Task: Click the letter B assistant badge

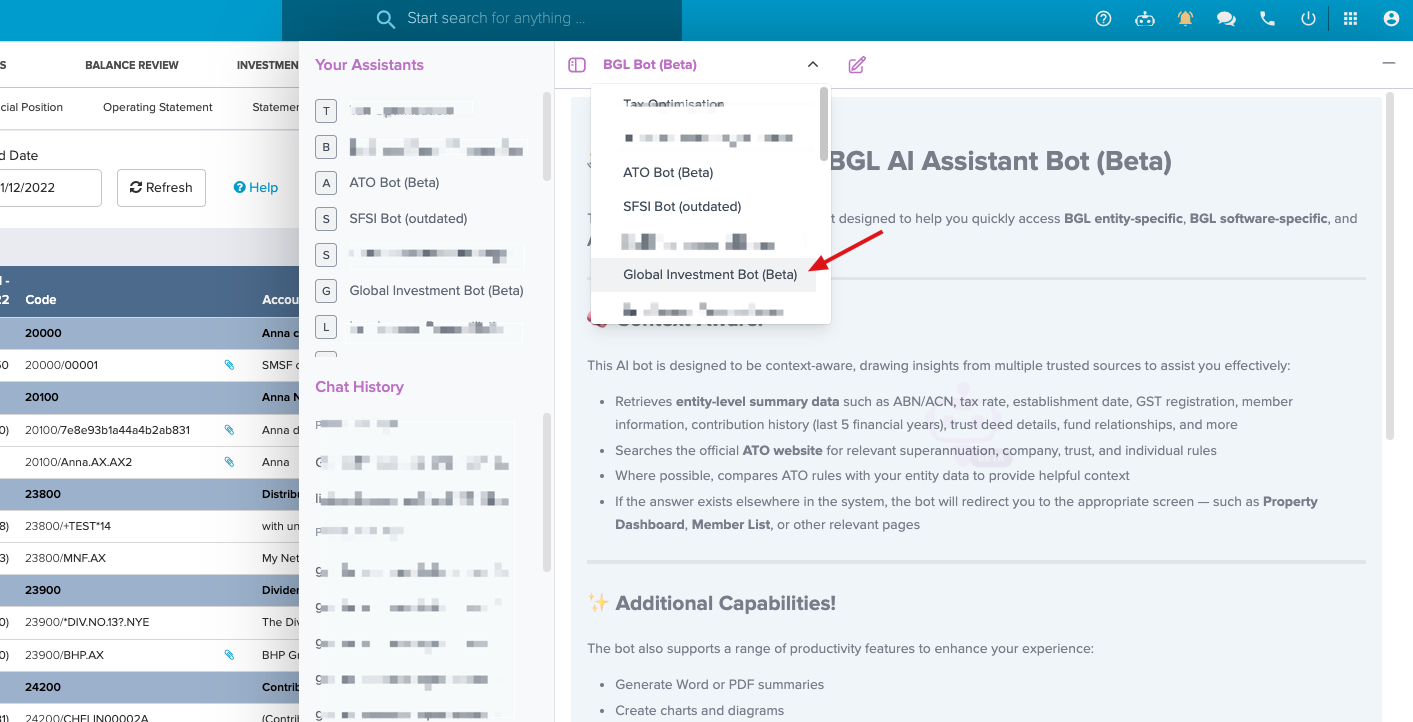Action: click(x=325, y=147)
